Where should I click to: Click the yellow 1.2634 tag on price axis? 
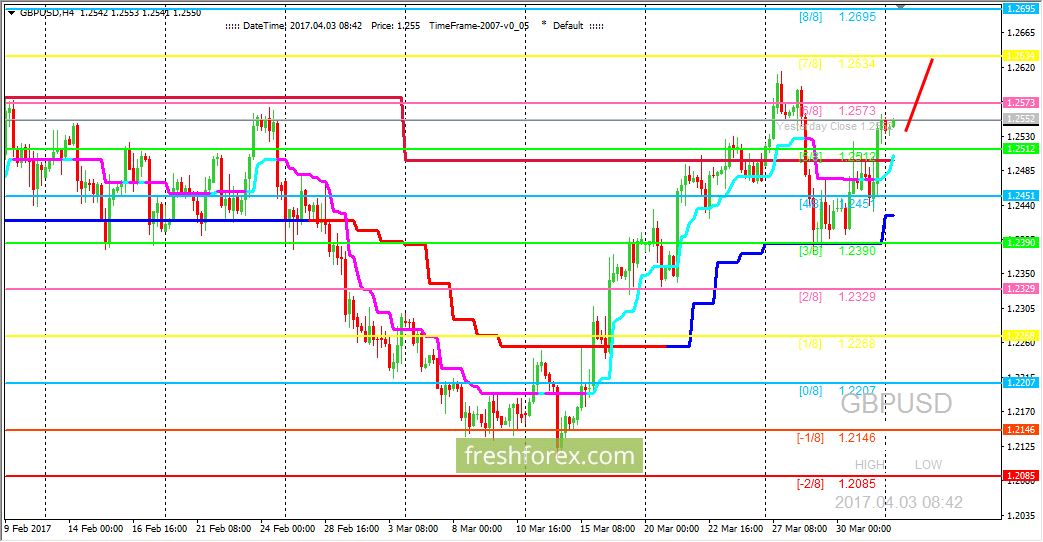pyautogui.click(x=1021, y=56)
